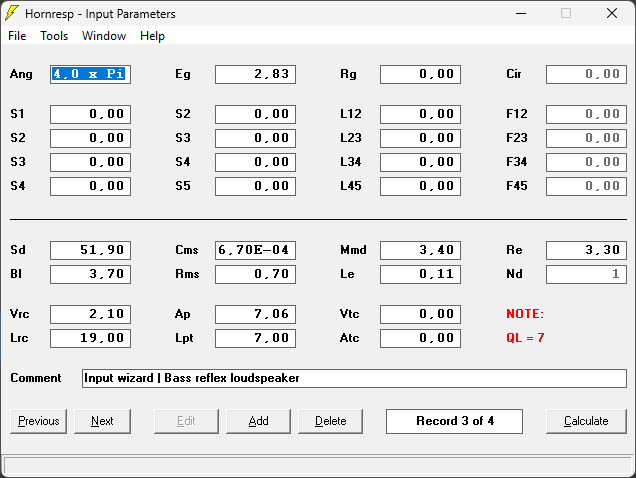Open the Tools menu

pyautogui.click(x=54, y=36)
